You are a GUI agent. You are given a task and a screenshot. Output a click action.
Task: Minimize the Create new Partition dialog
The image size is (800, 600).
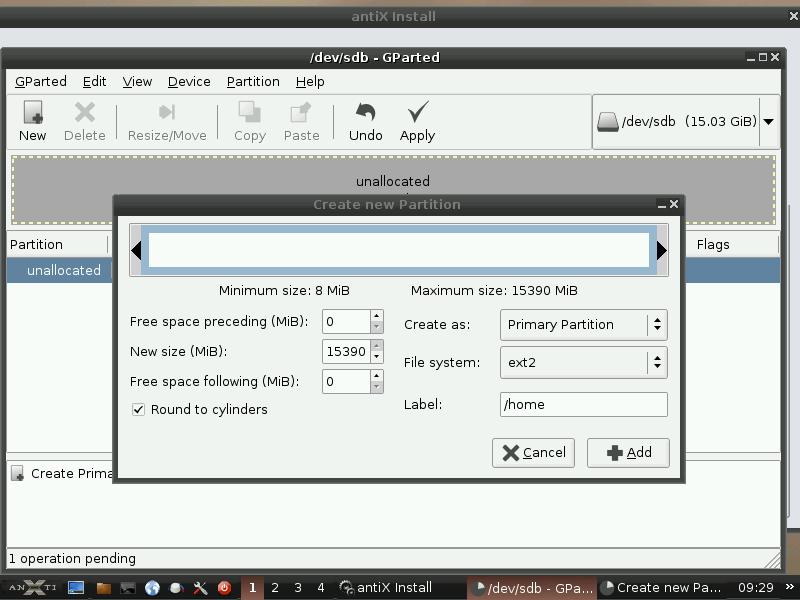(x=662, y=205)
